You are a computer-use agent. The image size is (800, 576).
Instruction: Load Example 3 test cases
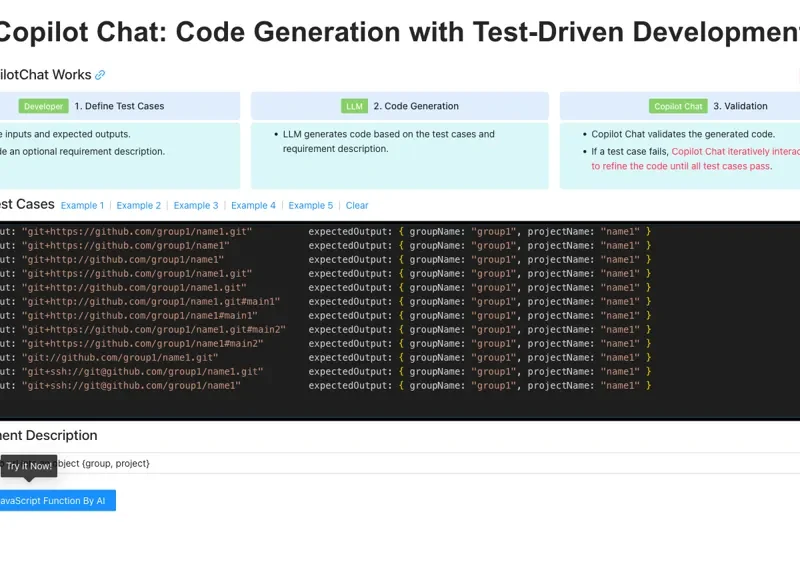tap(196, 205)
